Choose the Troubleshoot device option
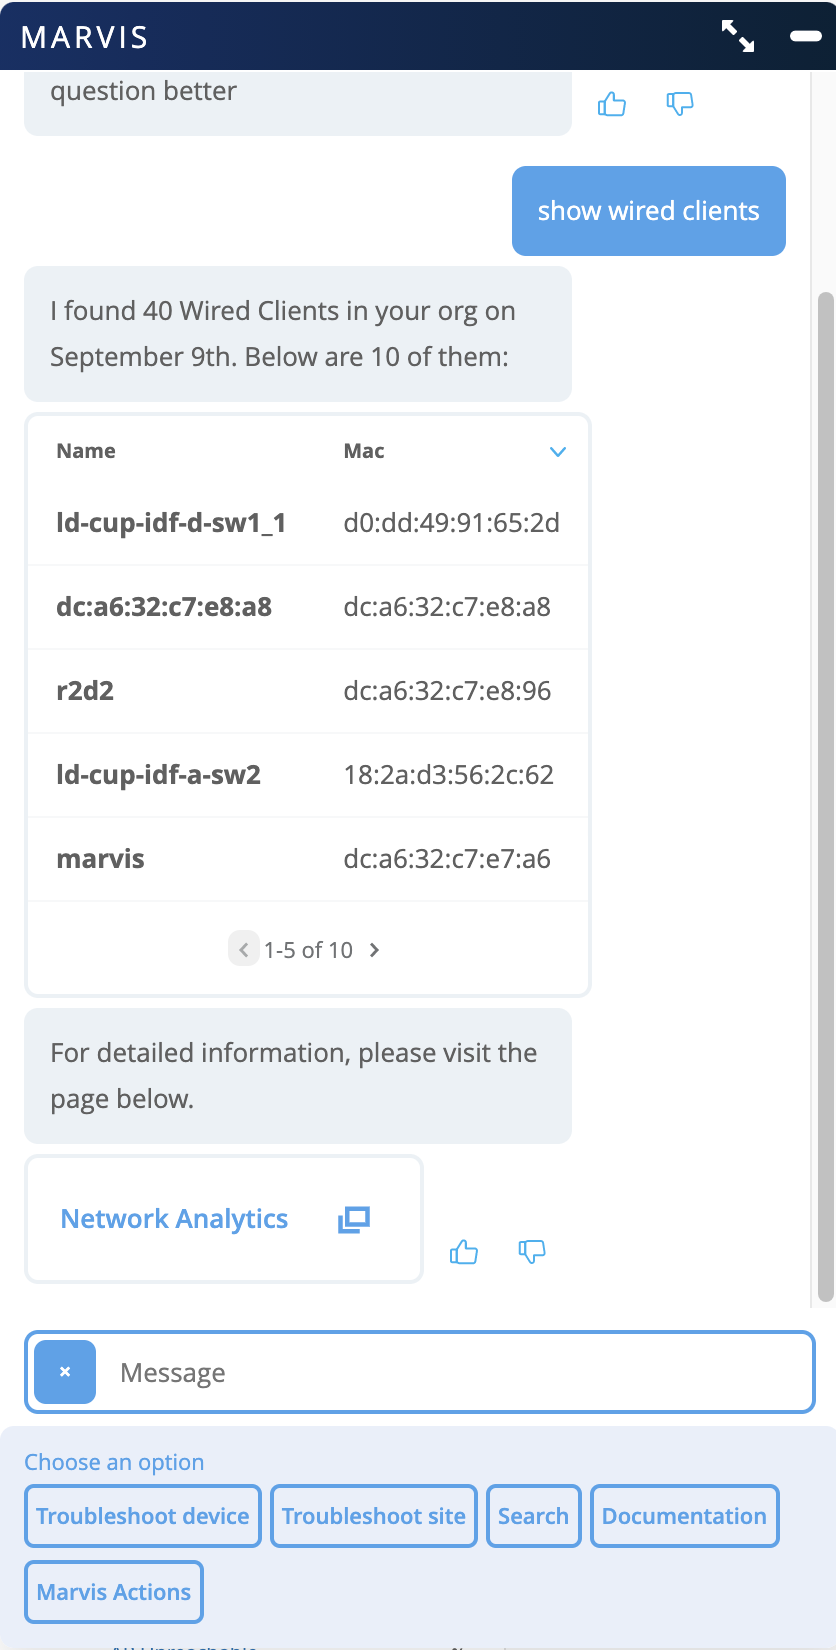The height and width of the screenshot is (1650, 836). point(143,1516)
